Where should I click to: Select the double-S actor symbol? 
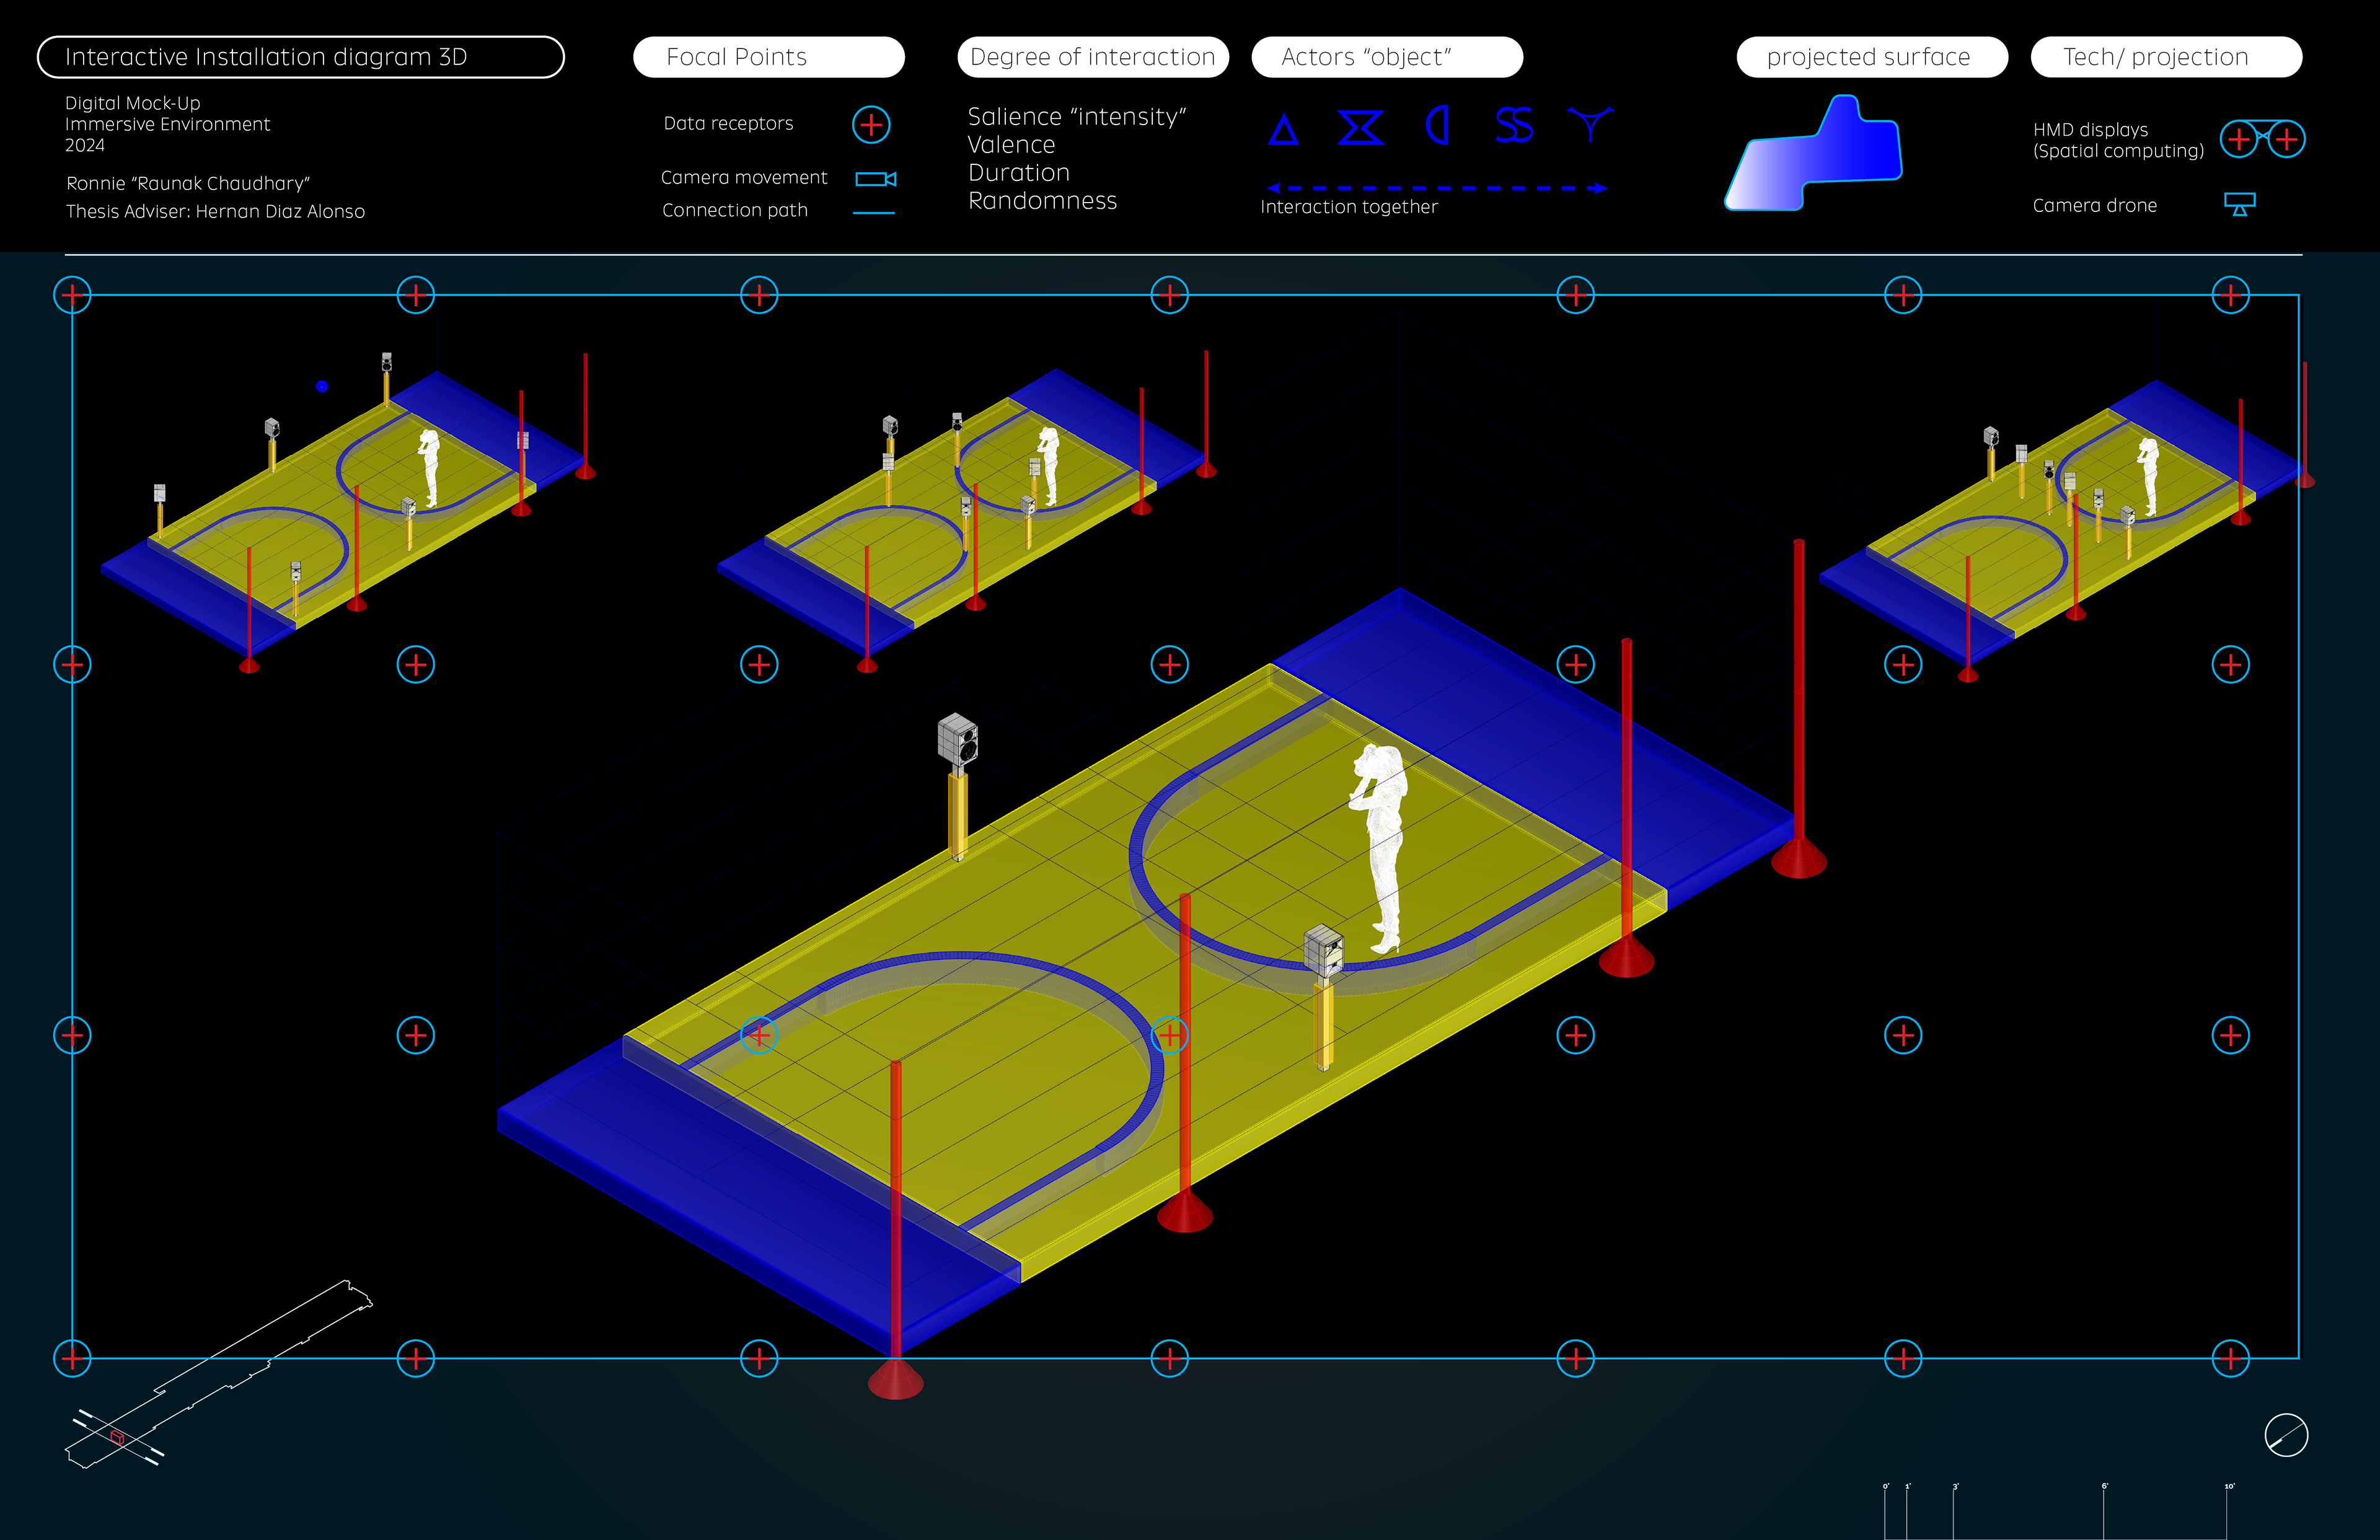[x=1514, y=126]
